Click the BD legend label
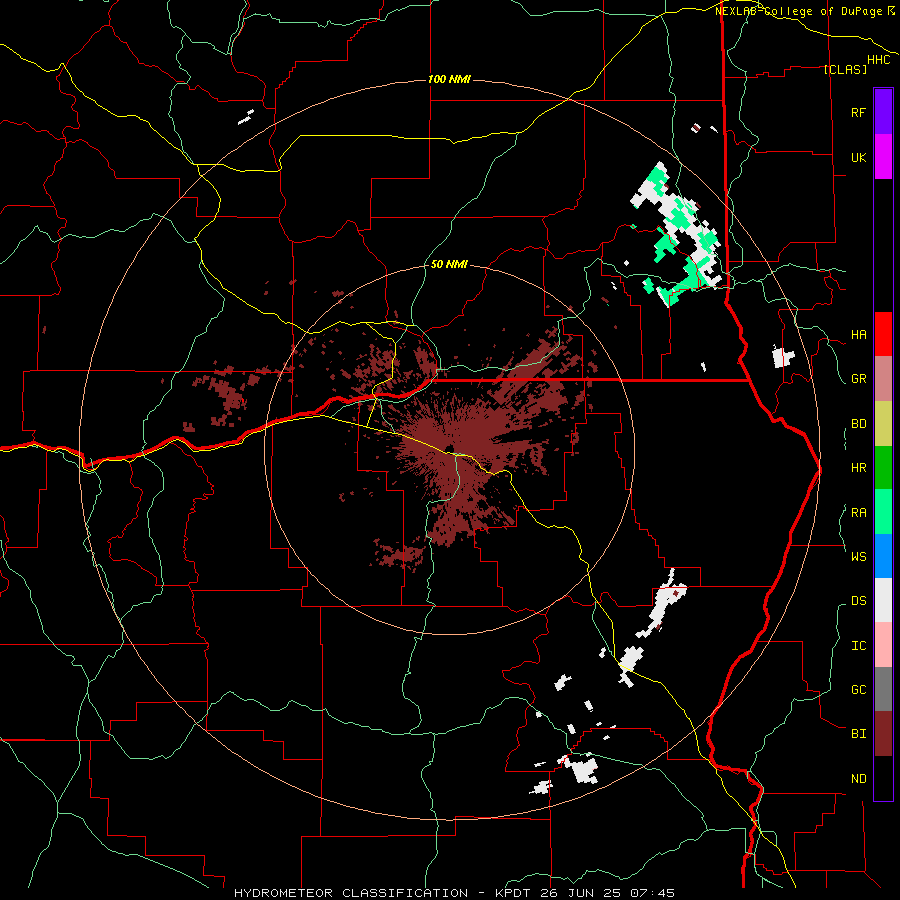 (x=858, y=424)
